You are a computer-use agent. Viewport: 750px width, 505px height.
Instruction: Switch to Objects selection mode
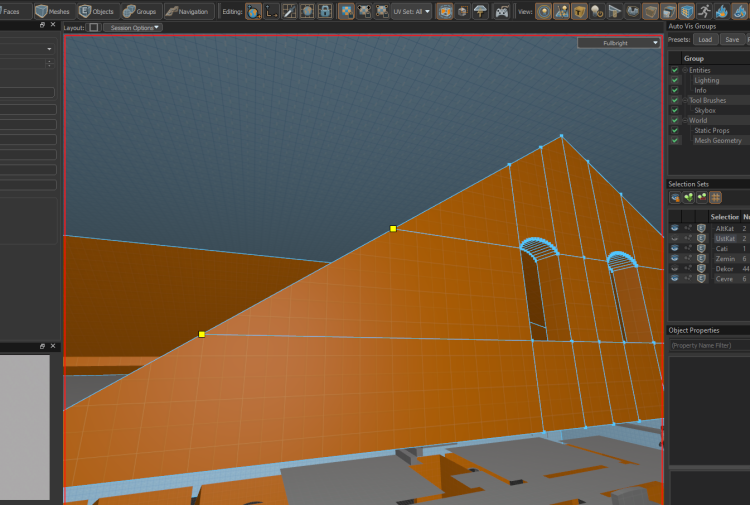pos(97,11)
